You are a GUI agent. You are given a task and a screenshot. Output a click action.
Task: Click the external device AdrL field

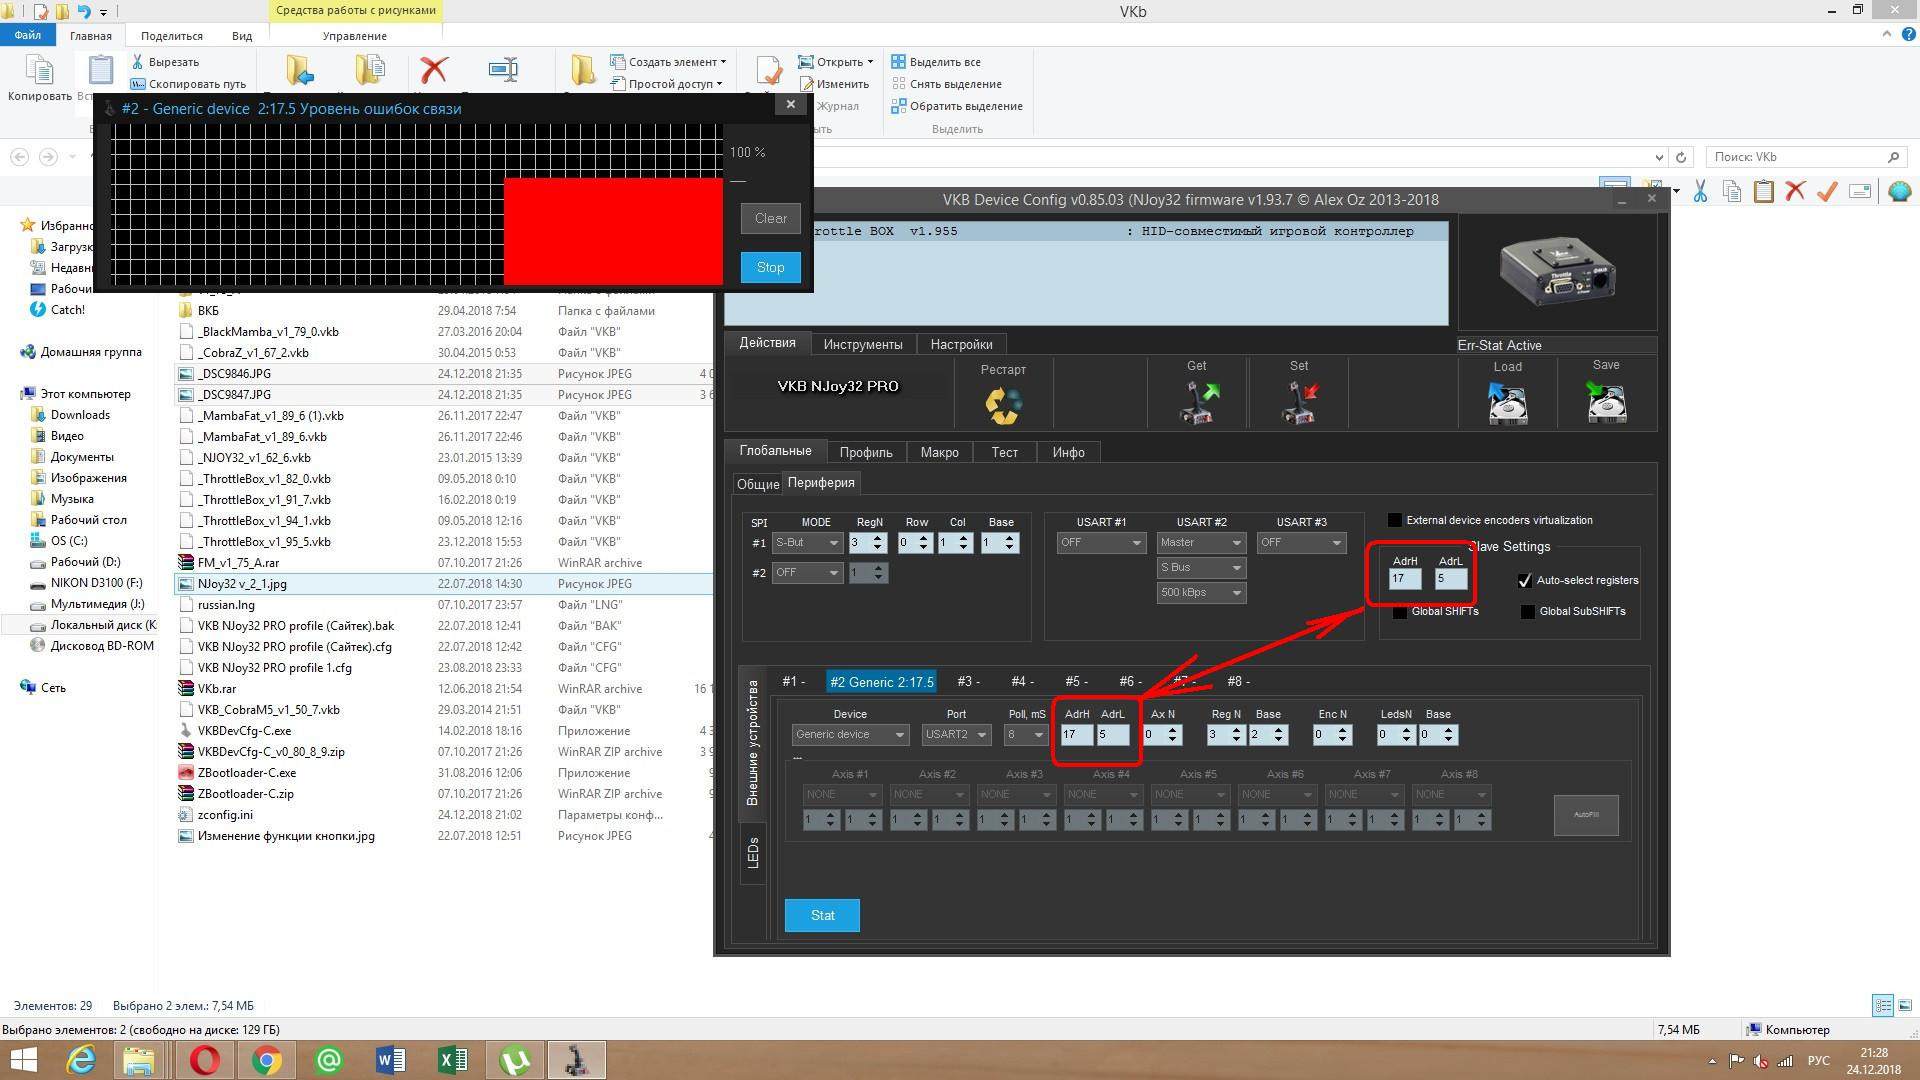tap(1112, 735)
